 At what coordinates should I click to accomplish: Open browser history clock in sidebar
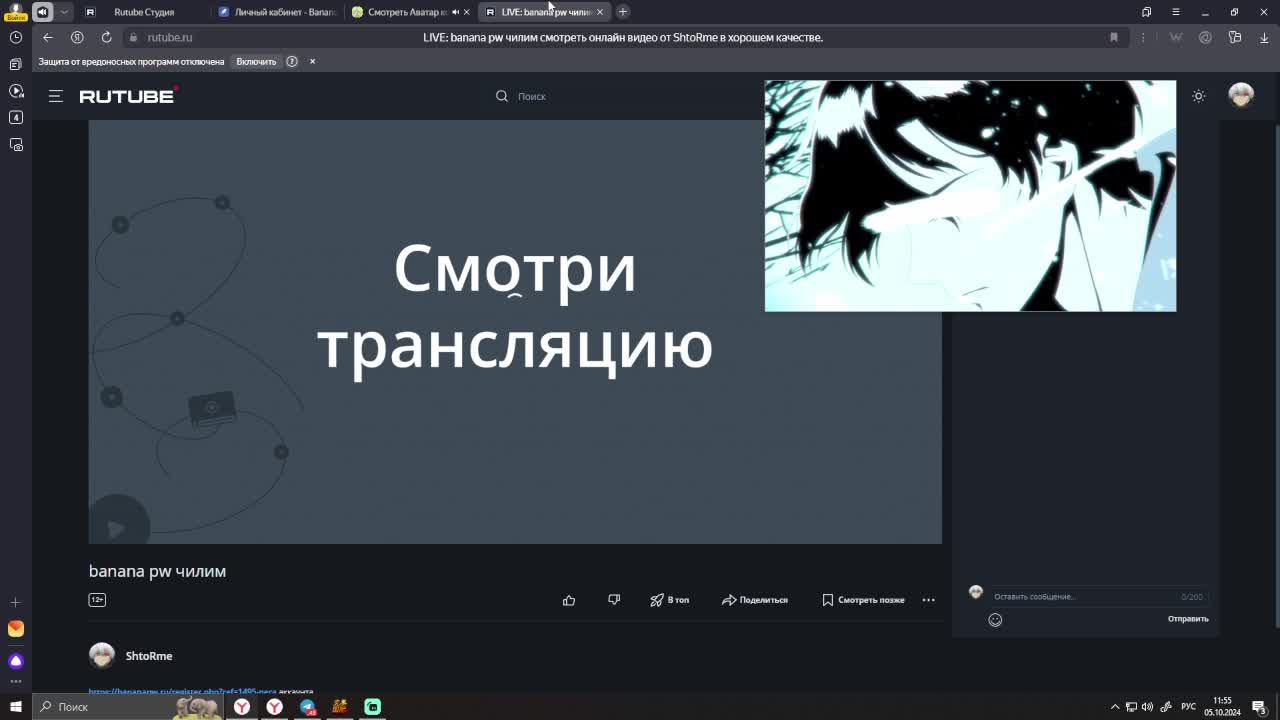pyautogui.click(x=16, y=37)
